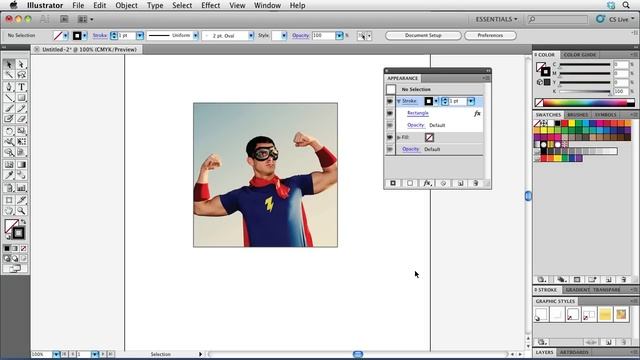Open Spotlight search in menu bar
This screenshot has height=360, width=640.
[x=626, y=5]
